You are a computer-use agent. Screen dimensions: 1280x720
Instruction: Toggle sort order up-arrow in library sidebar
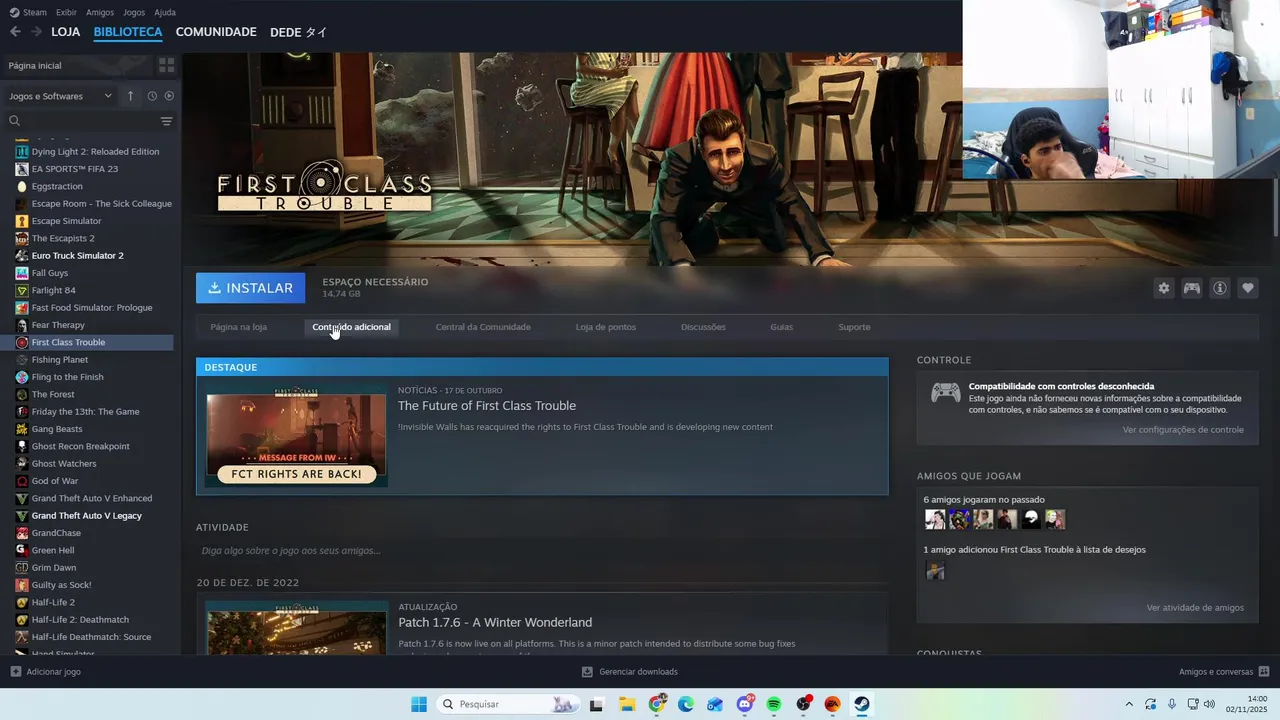click(x=130, y=96)
